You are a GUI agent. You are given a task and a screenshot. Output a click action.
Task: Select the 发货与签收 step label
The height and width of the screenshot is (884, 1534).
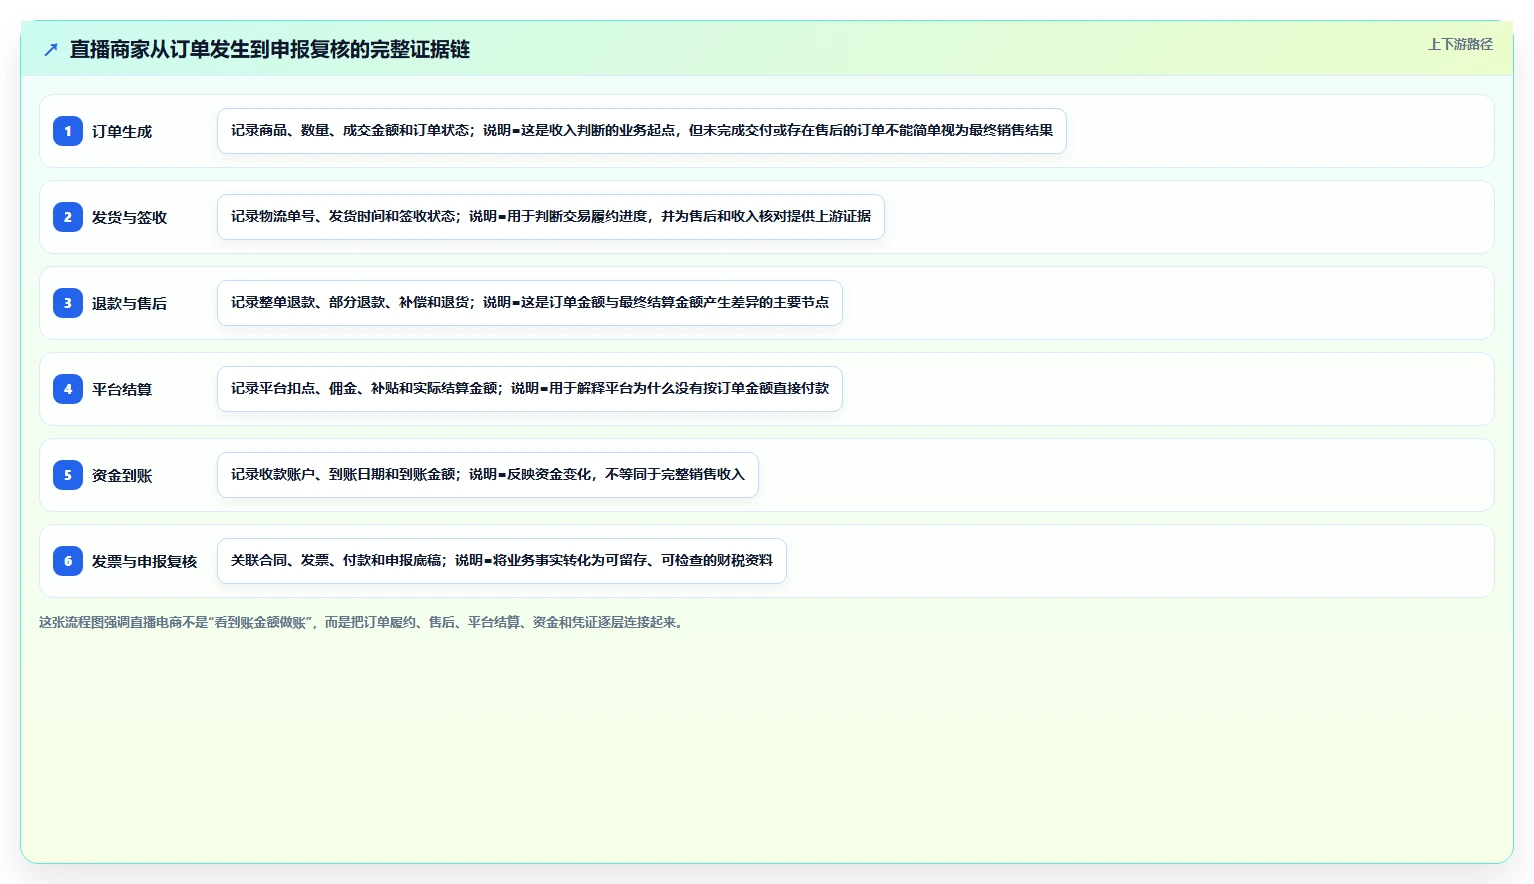[129, 217]
